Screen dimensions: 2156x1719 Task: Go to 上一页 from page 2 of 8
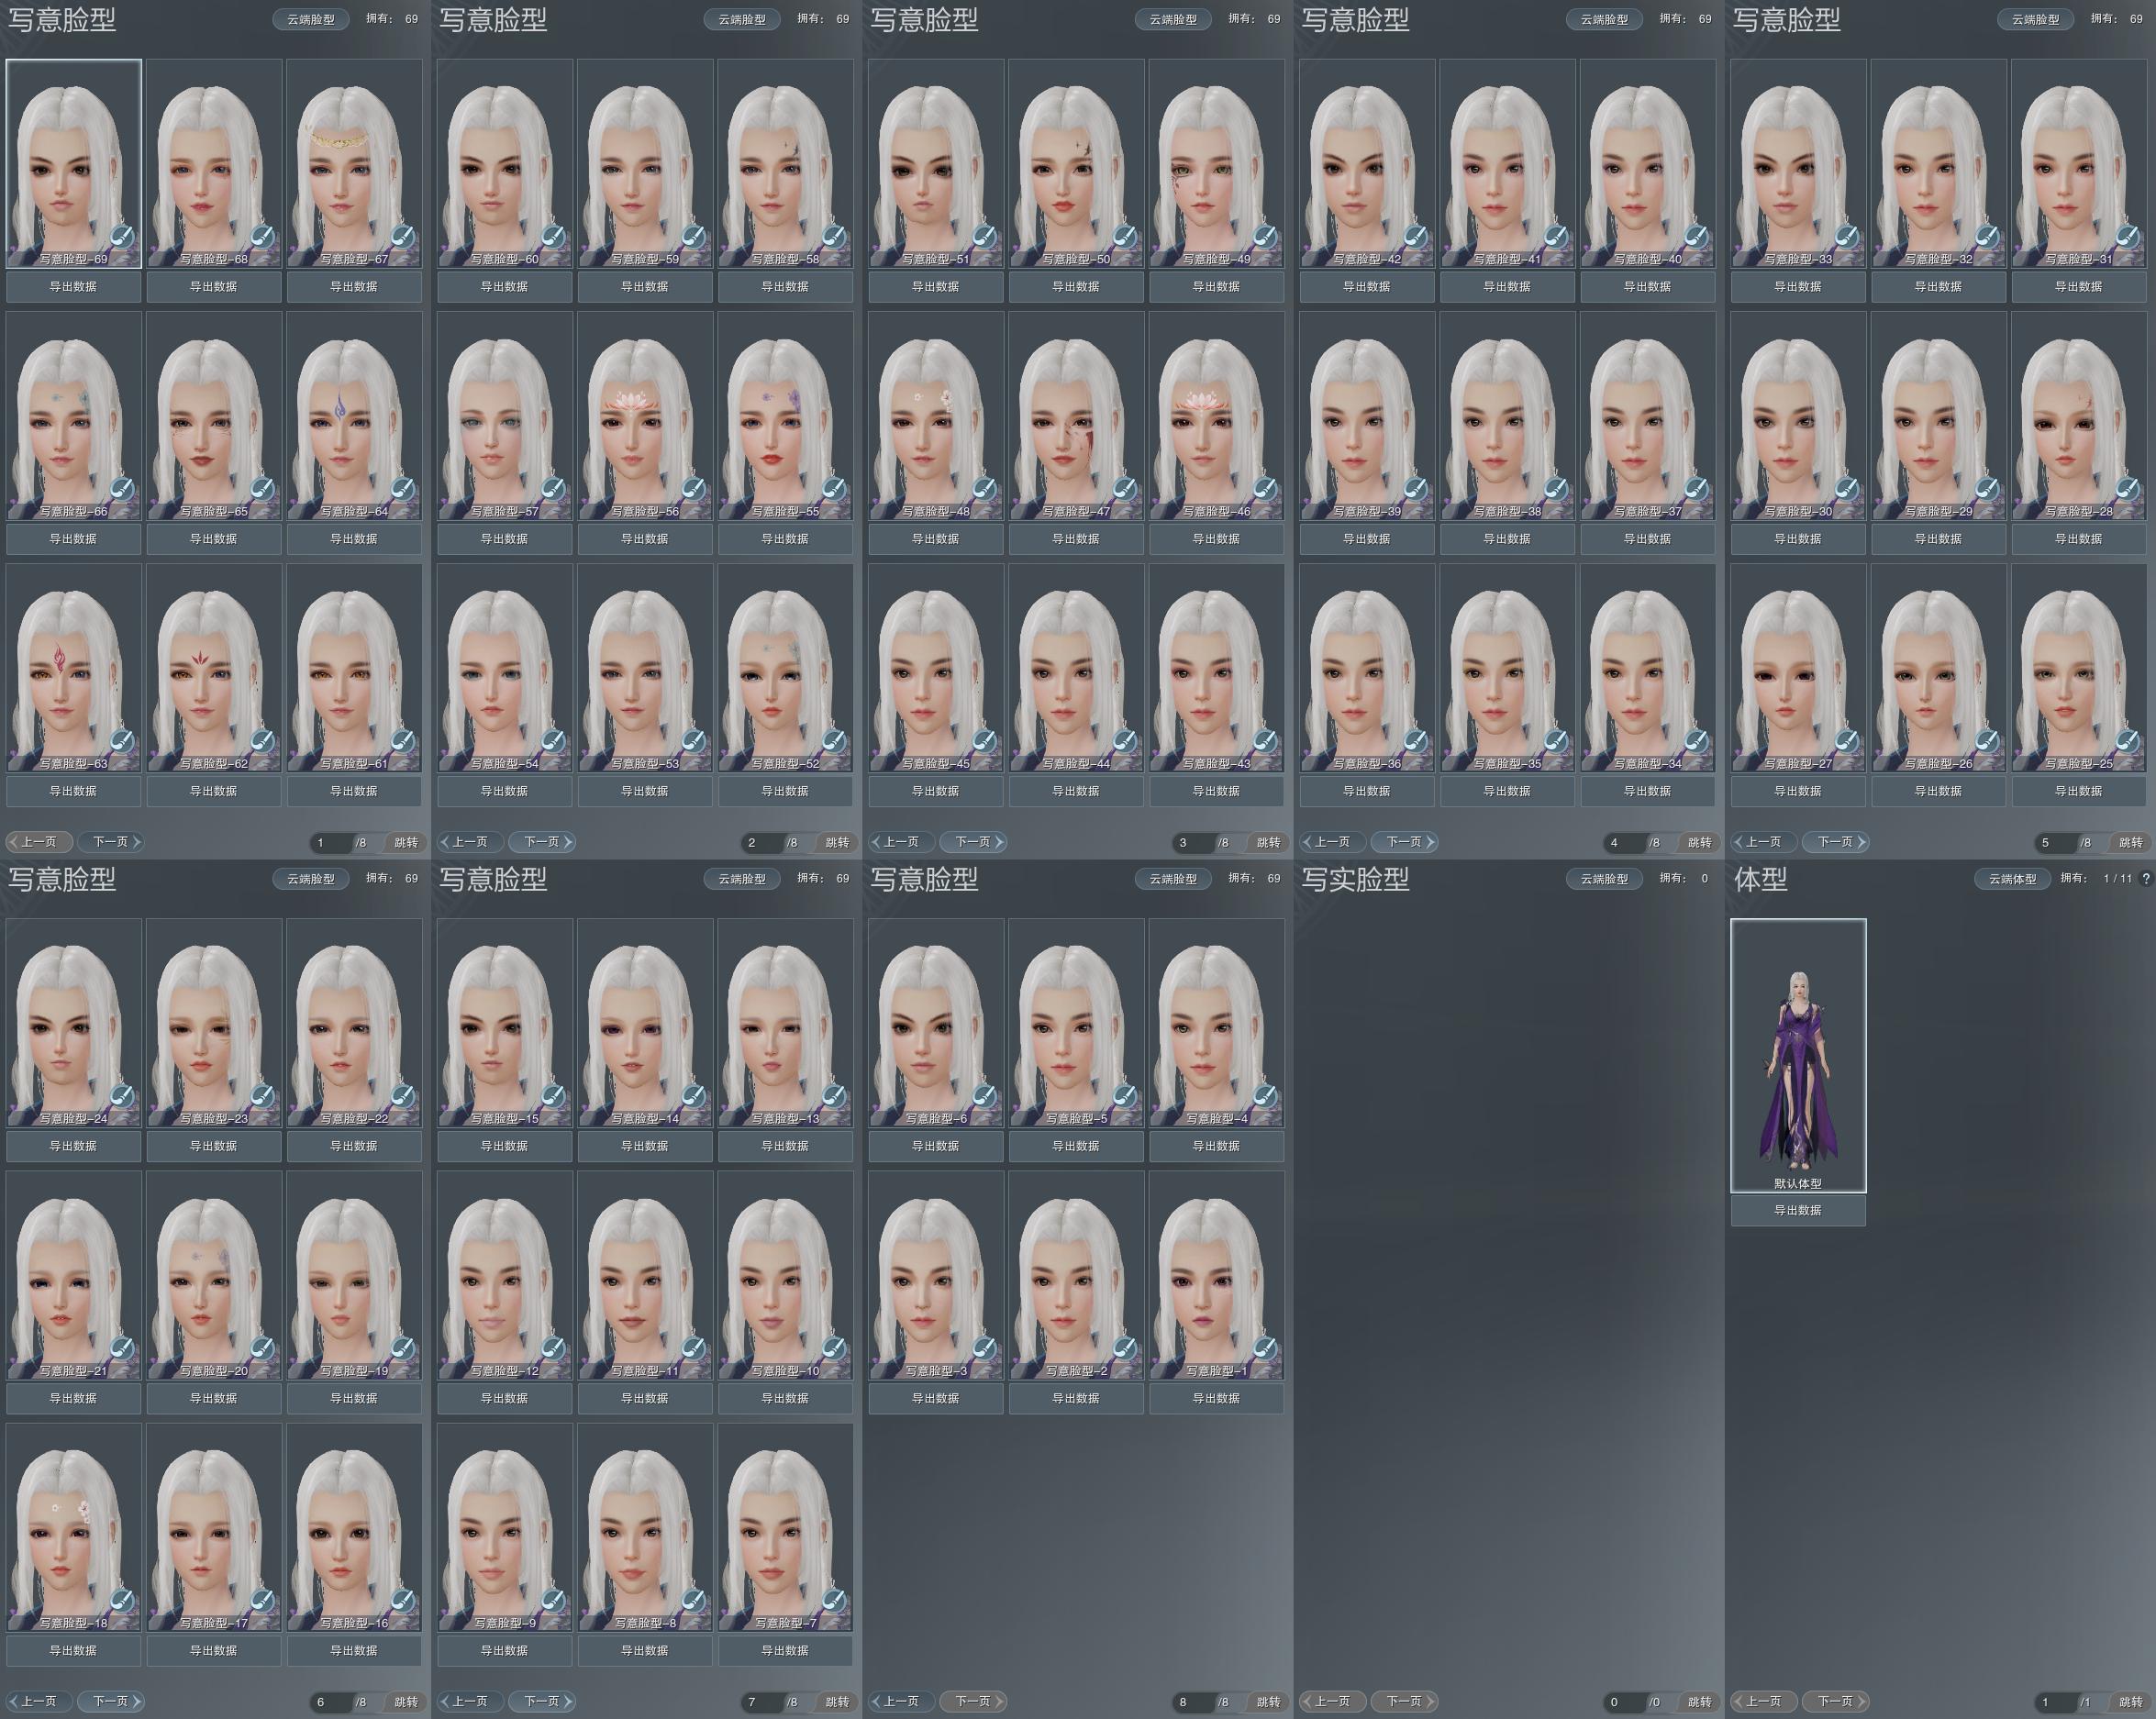coord(469,842)
